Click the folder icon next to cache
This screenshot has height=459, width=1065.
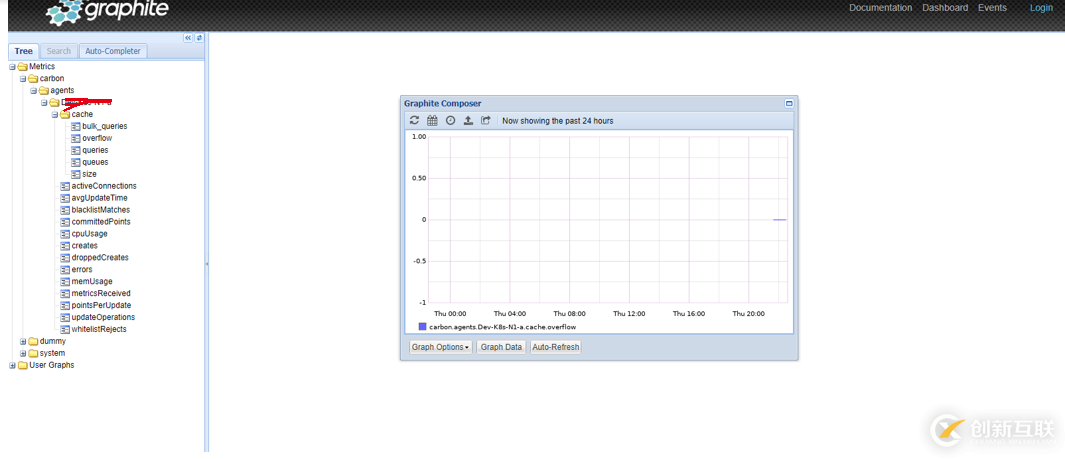coord(65,115)
